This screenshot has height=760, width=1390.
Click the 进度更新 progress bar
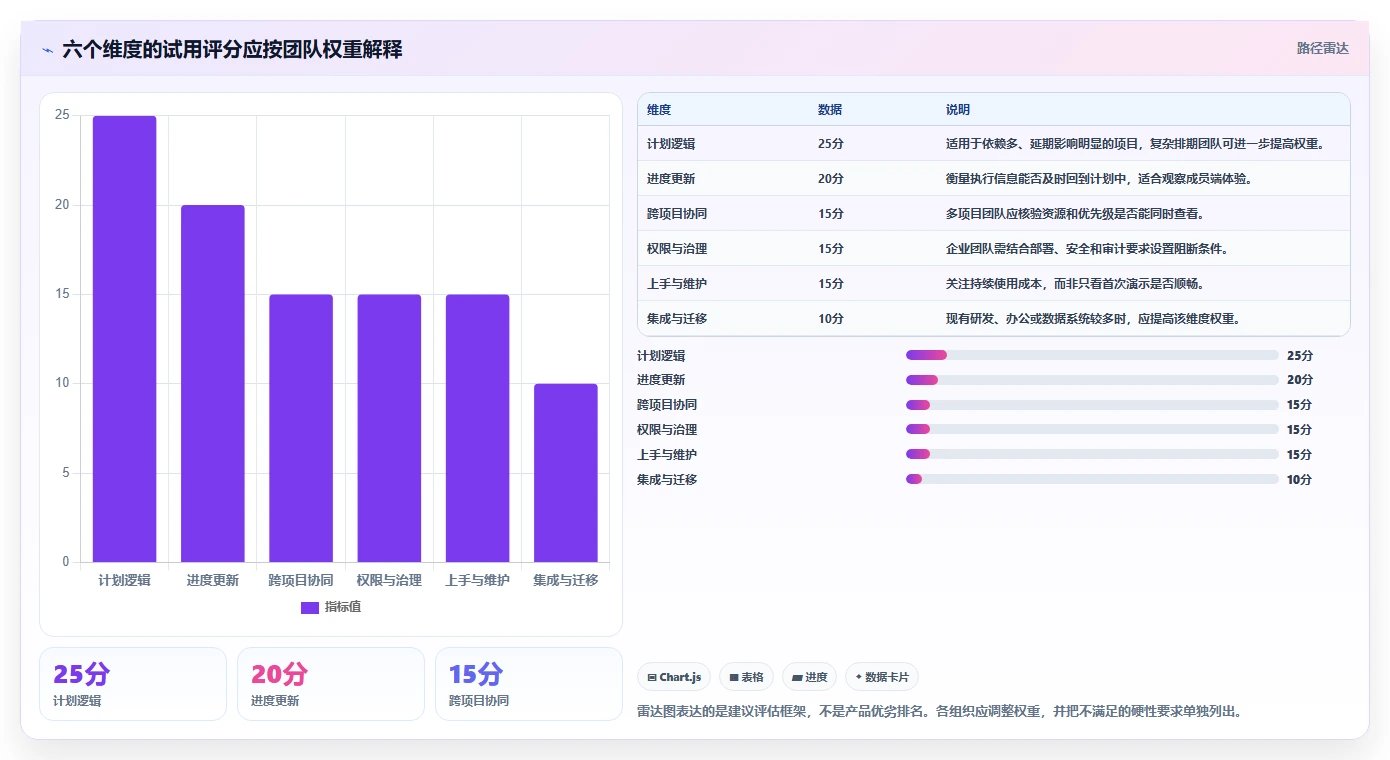[1092, 380]
